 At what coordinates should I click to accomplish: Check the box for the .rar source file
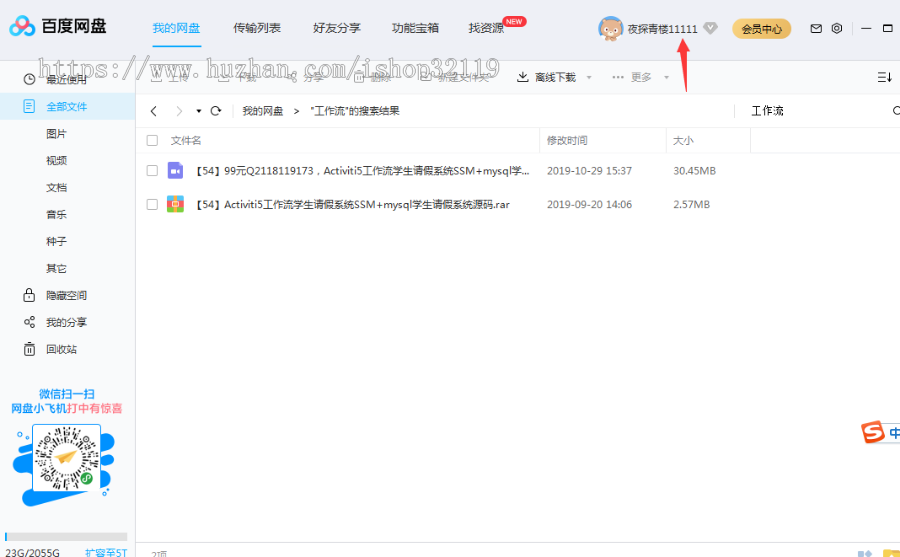pos(152,204)
